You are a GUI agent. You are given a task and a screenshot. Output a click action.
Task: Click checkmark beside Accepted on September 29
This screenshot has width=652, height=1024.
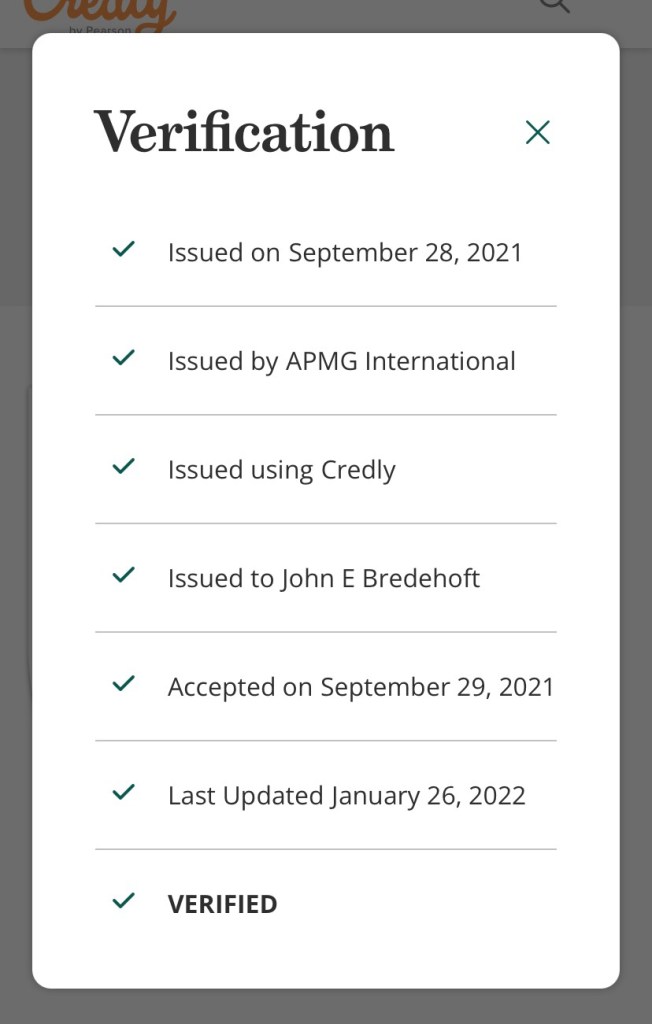click(124, 685)
